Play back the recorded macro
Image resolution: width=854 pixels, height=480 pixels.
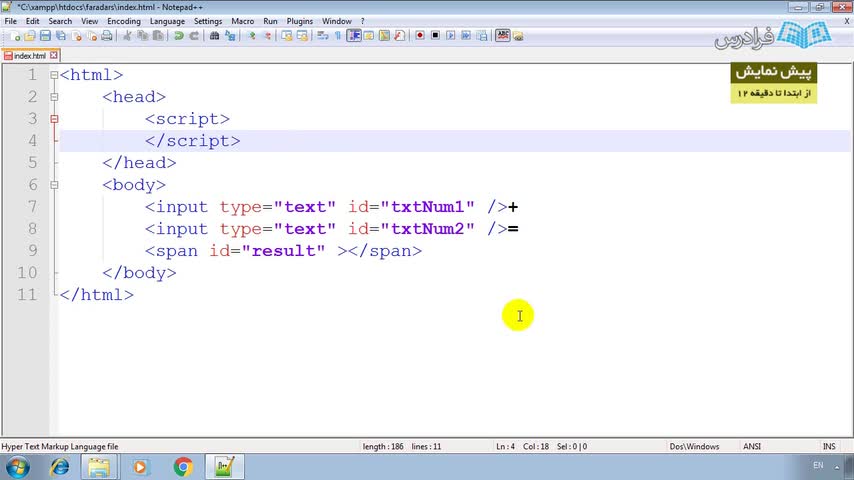click(x=450, y=36)
